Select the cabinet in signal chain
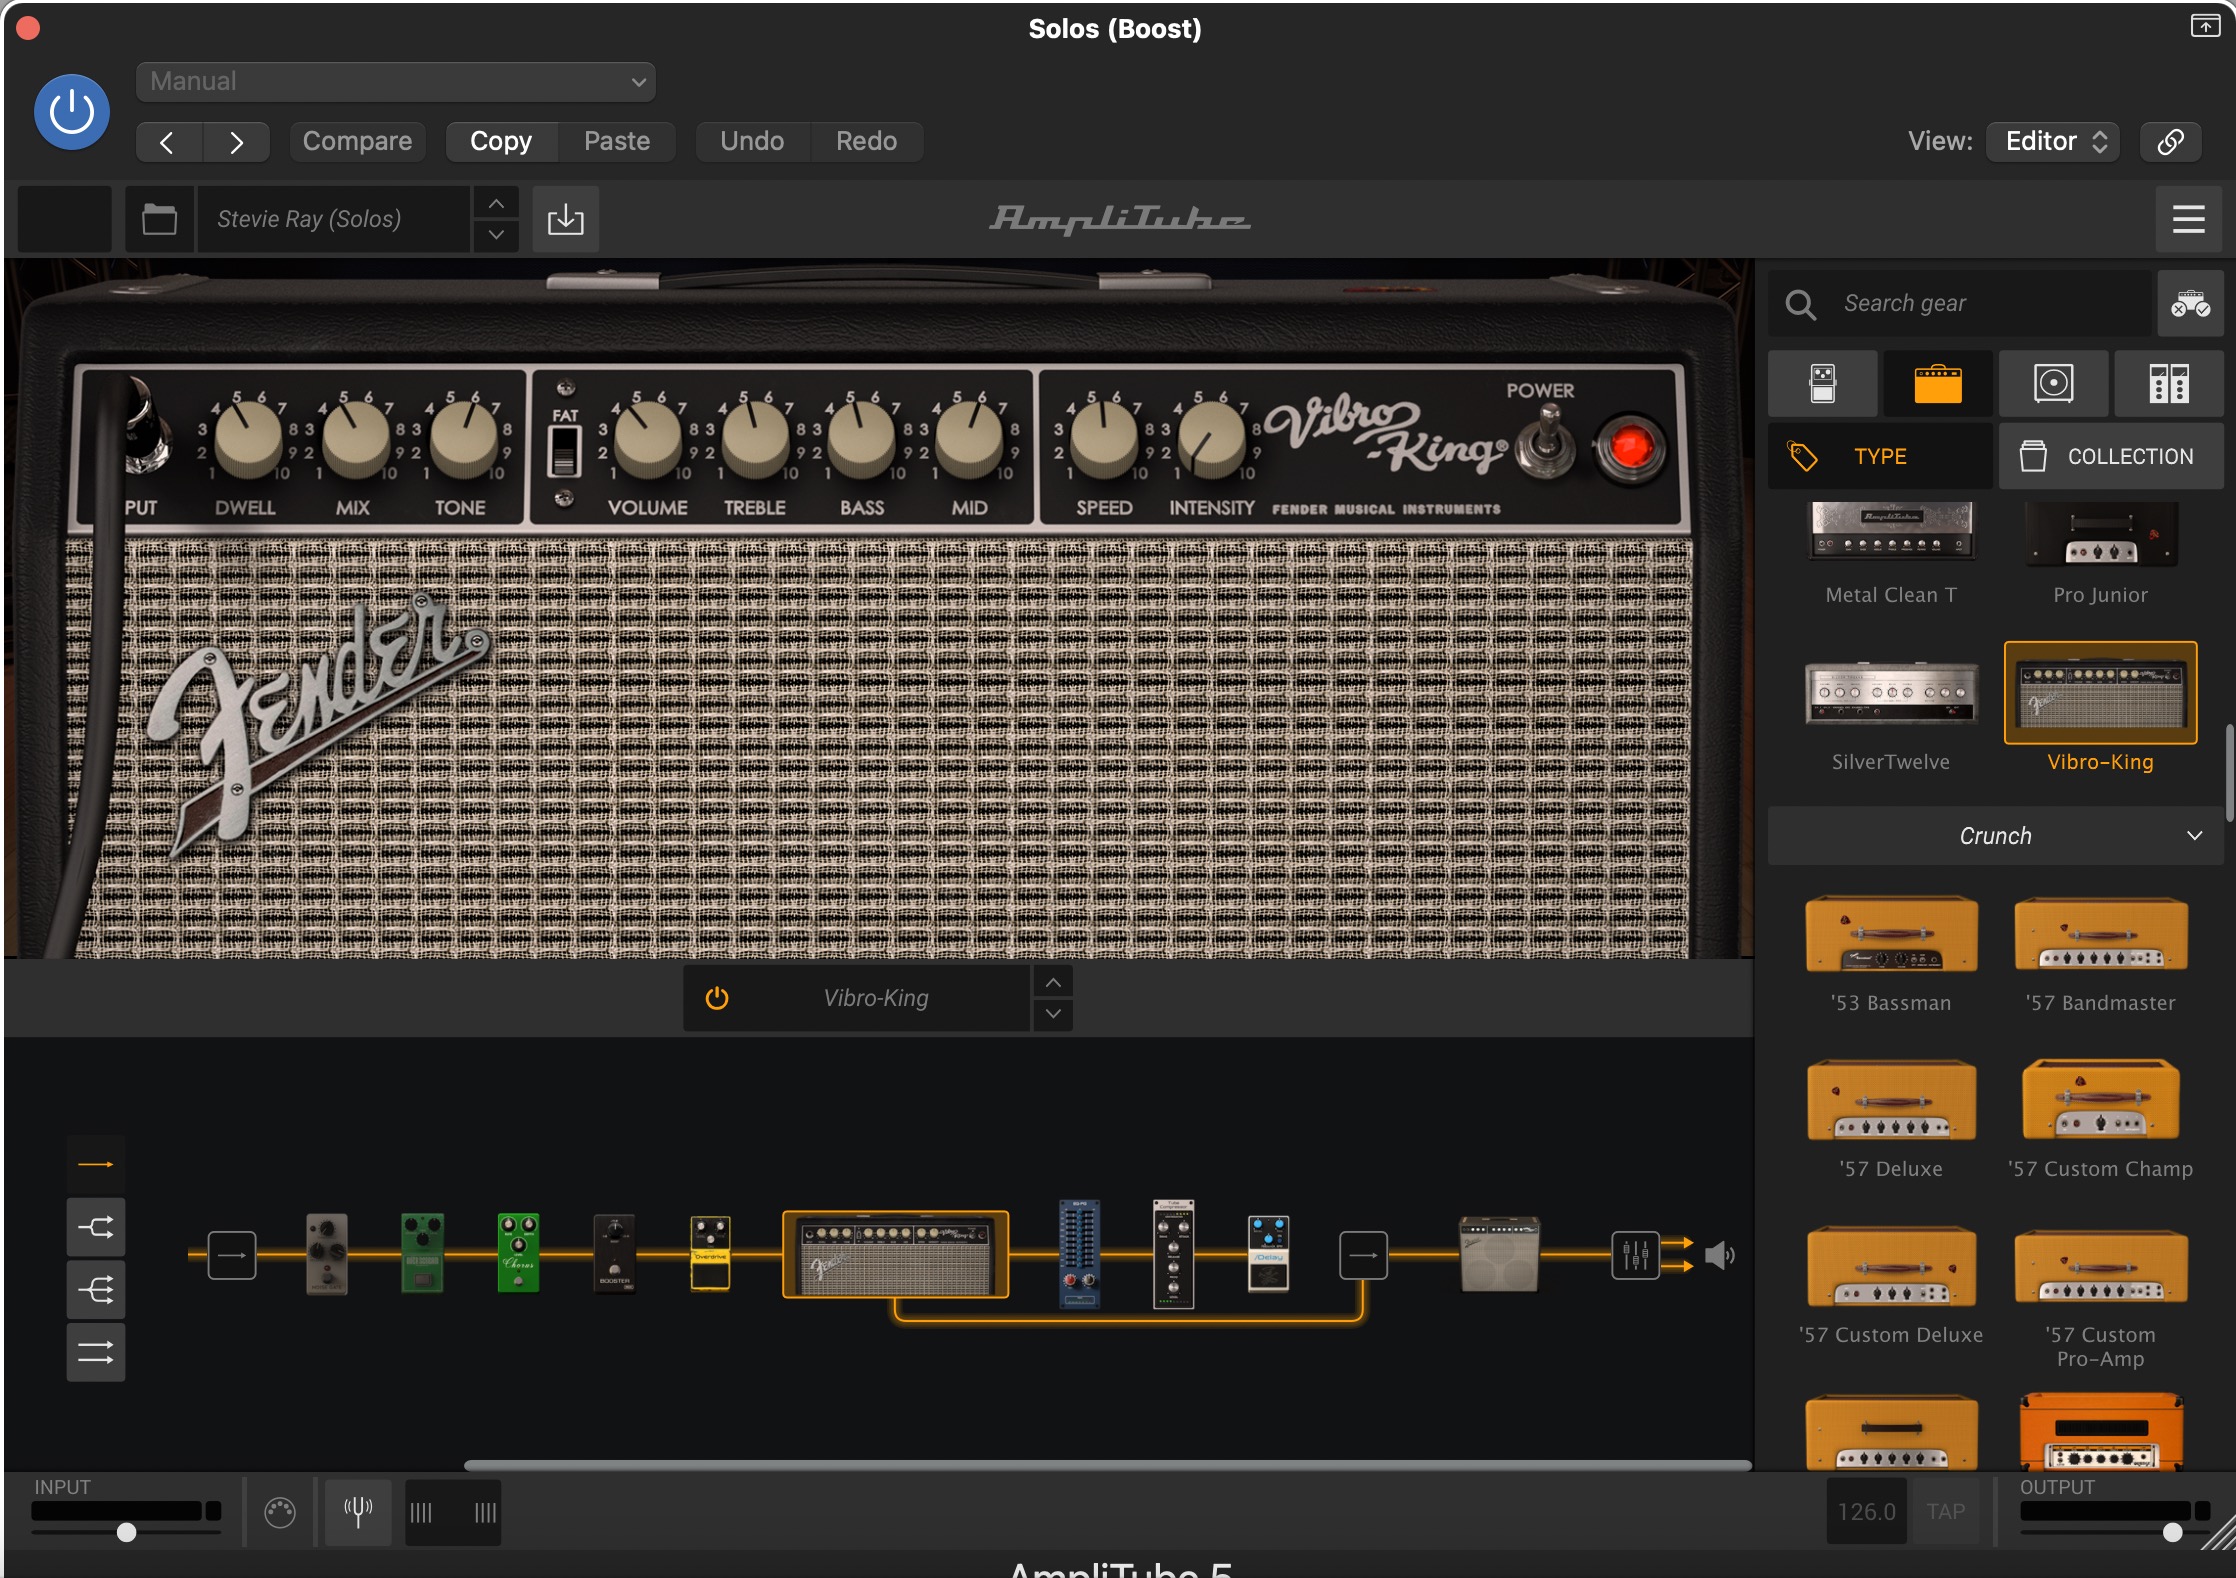 click(x=1498, y=1254)
